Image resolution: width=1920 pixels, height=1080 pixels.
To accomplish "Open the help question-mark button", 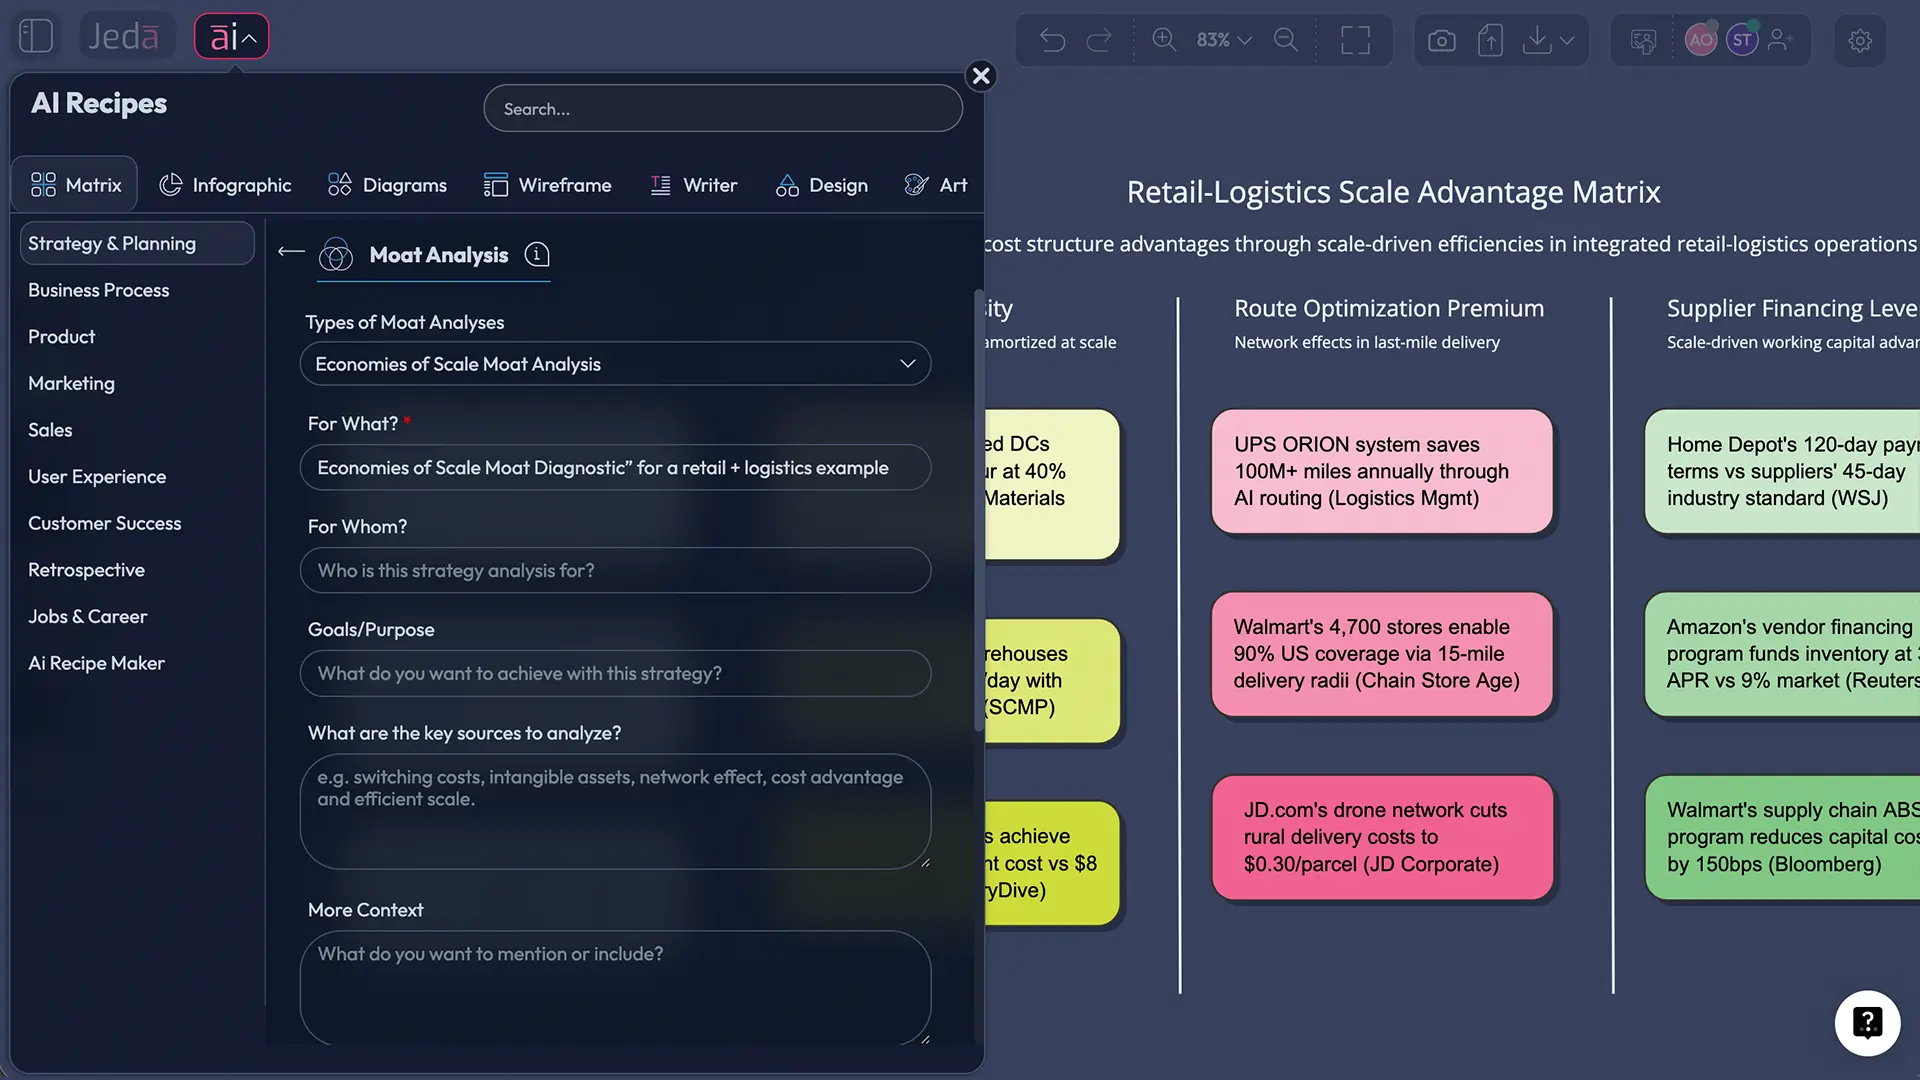I will click(1867, 1023).
